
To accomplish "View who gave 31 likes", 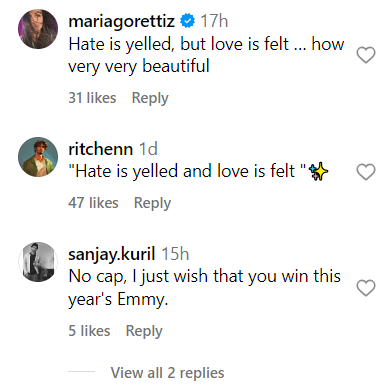I will (x=92, y=98).
